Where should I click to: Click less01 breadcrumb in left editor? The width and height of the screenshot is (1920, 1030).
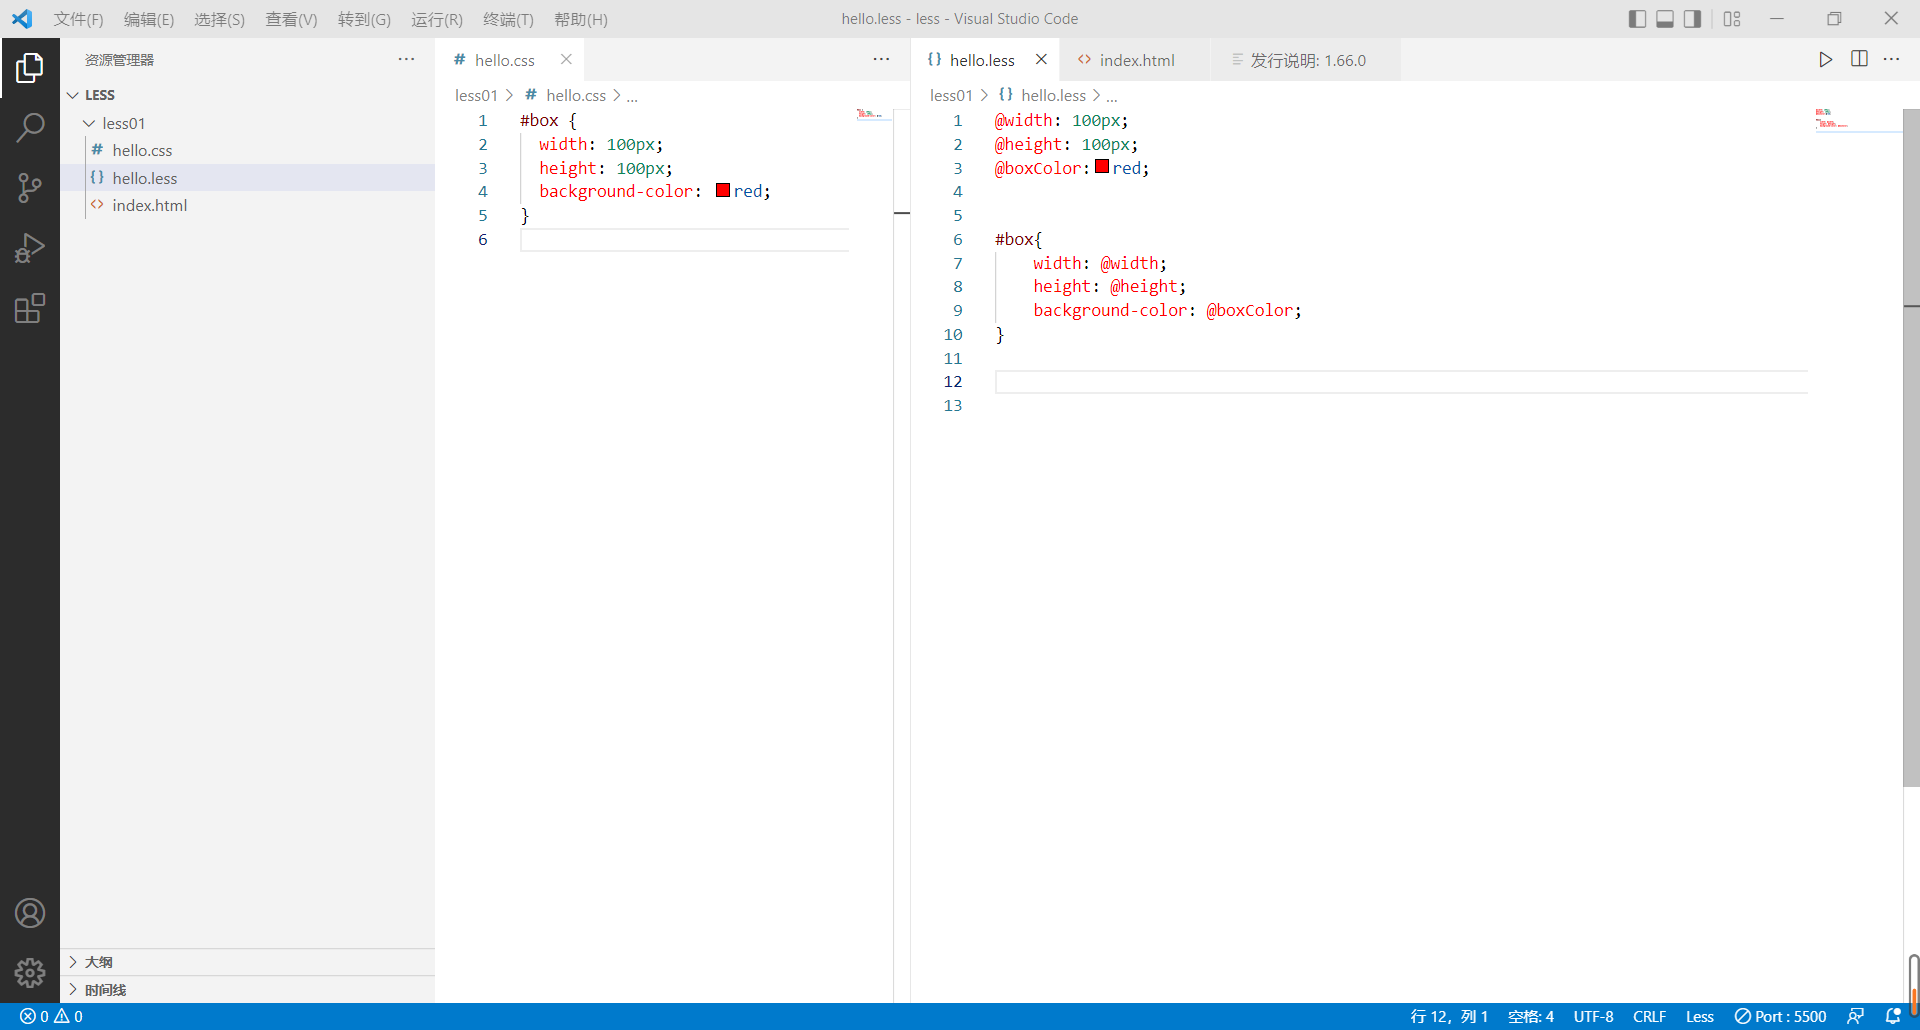476,95
